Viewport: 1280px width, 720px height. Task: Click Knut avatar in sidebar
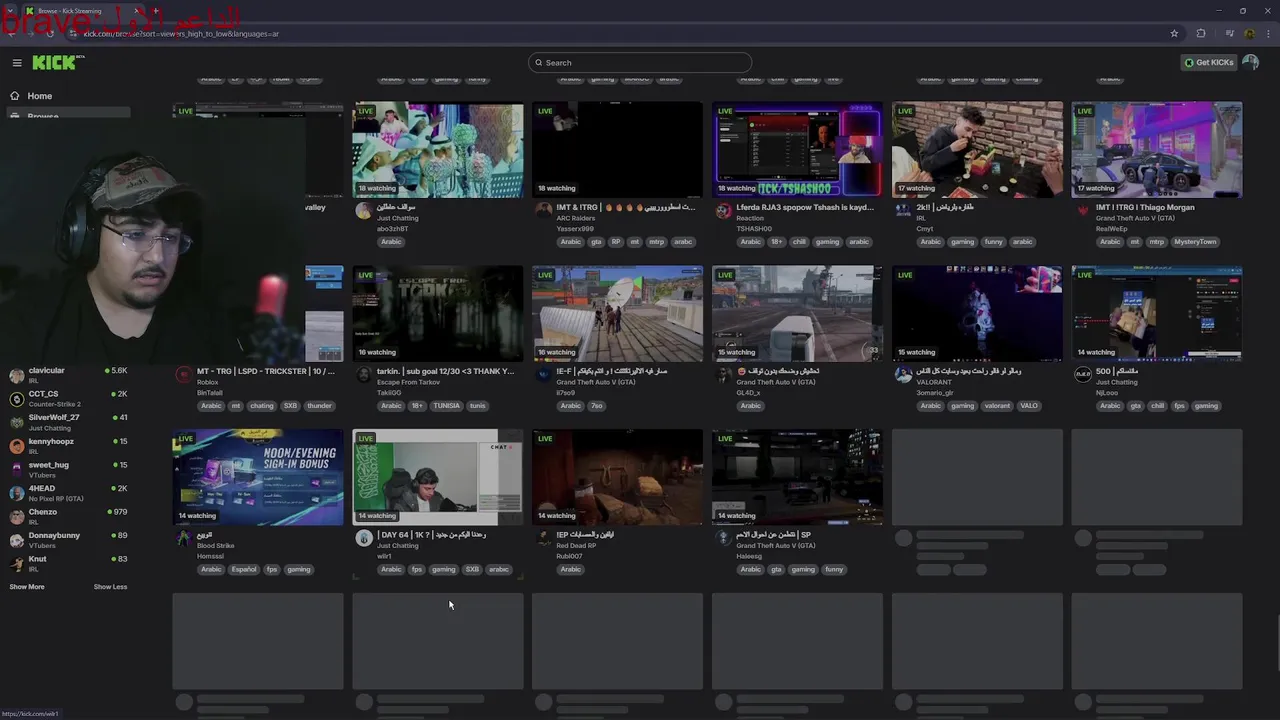pos(16,563)
